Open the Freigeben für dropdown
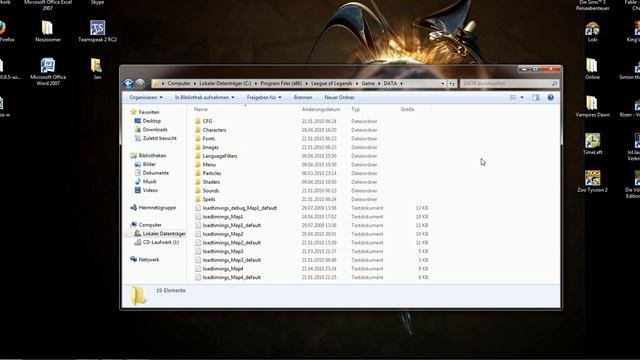Viewport: 640px width, 360px height. (264, 98)
